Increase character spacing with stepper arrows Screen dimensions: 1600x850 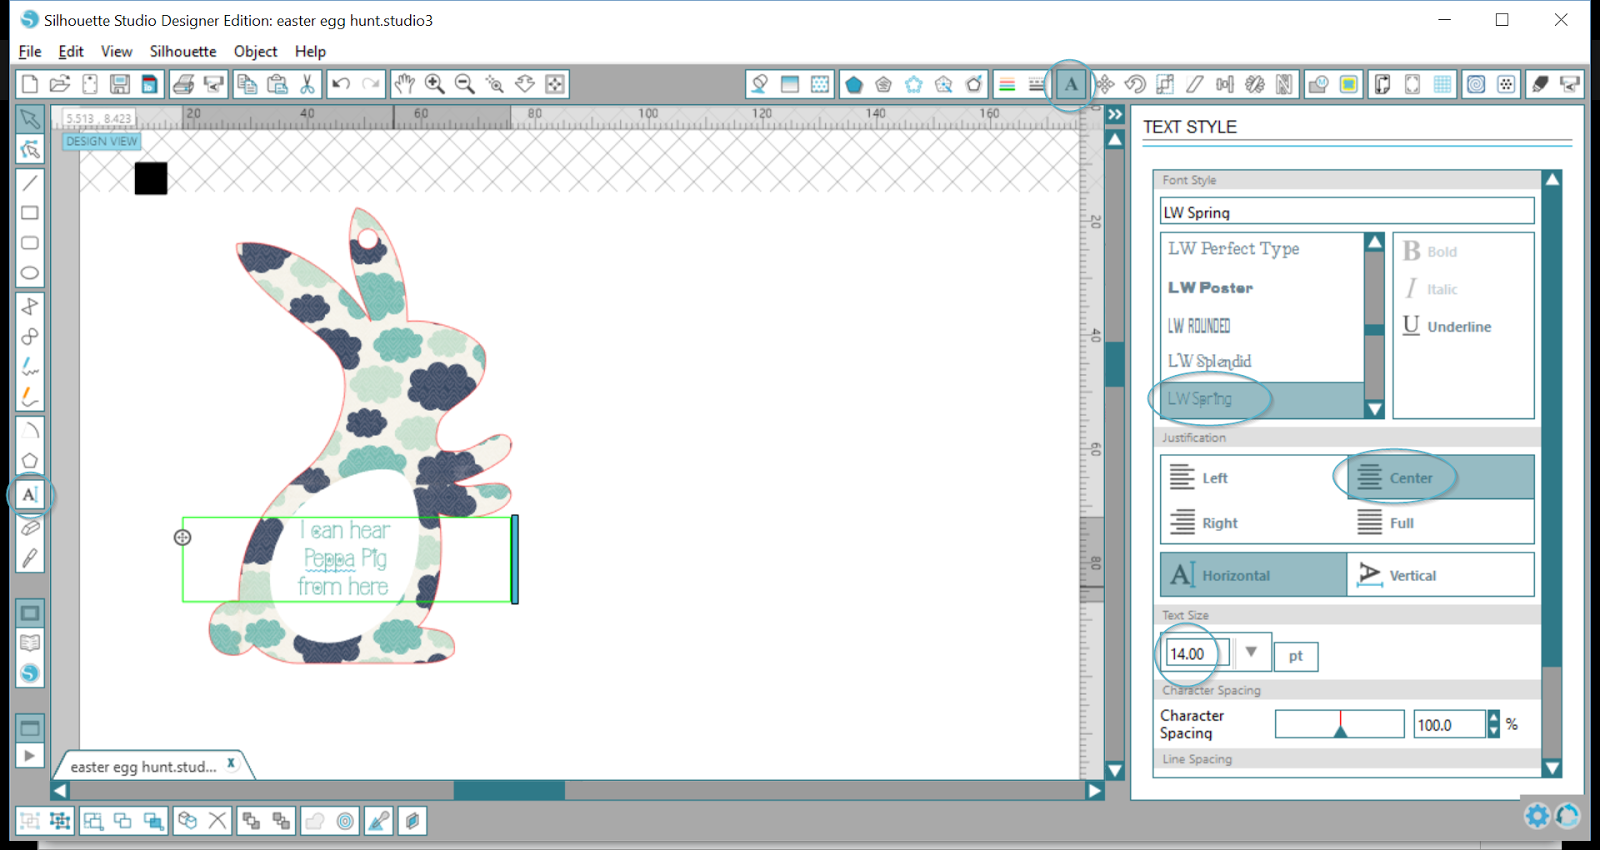pos(1494,718)
